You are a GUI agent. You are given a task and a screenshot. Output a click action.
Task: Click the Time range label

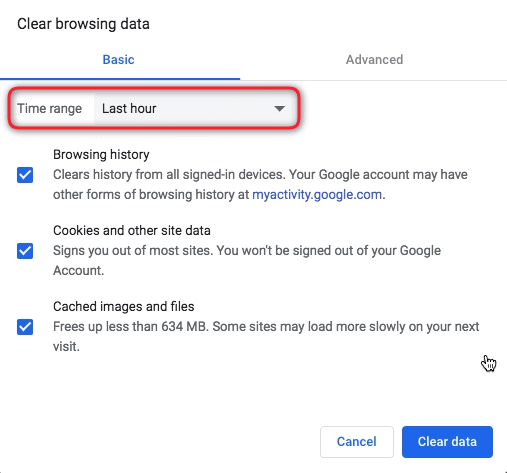49,109
